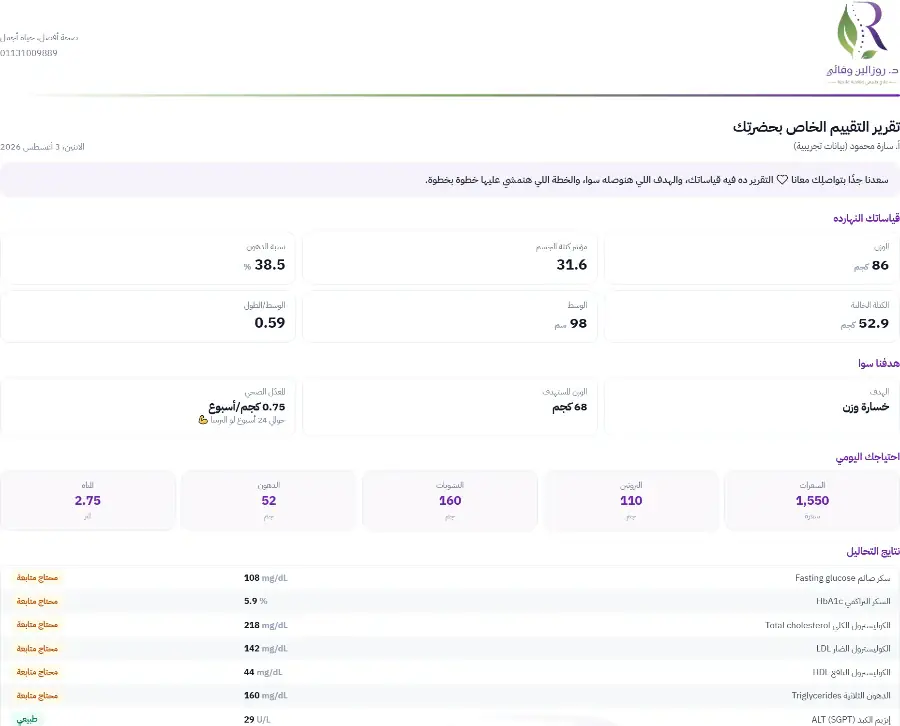Image resolution: width=900 pixels, height=726 pixels.
Task: Click the section heading 'نتايج التحاليل'
Action: tap(873, 552)
